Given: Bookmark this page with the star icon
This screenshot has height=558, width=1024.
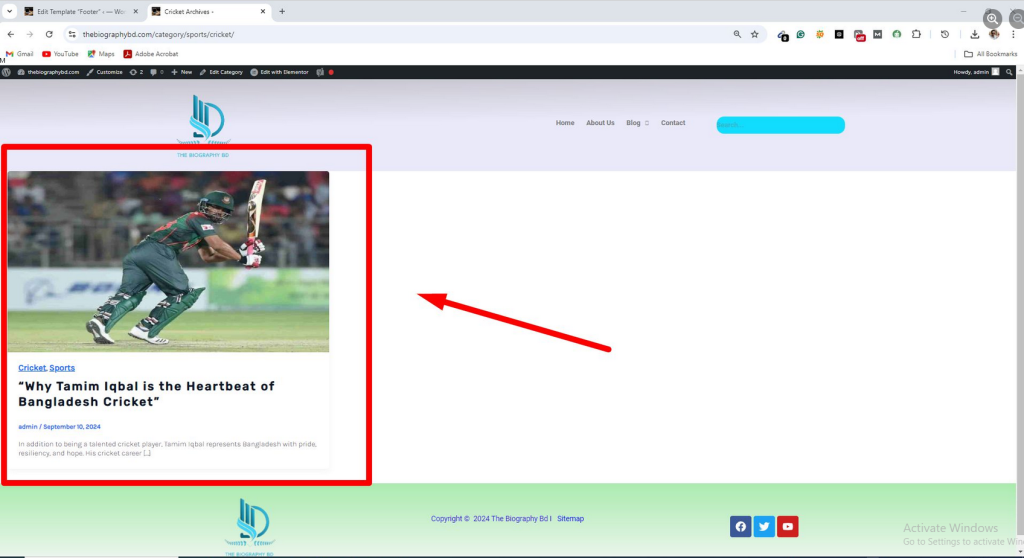Looking at the screenshot, I should point(755,34).
